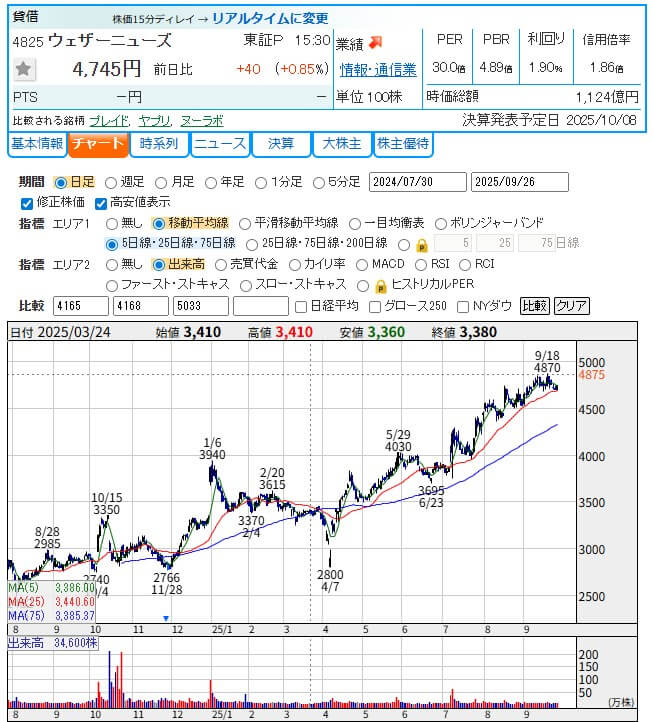Click the lock icon in the moving average row
This screenshot has height=722, width=653.
[x=422, y=244]
